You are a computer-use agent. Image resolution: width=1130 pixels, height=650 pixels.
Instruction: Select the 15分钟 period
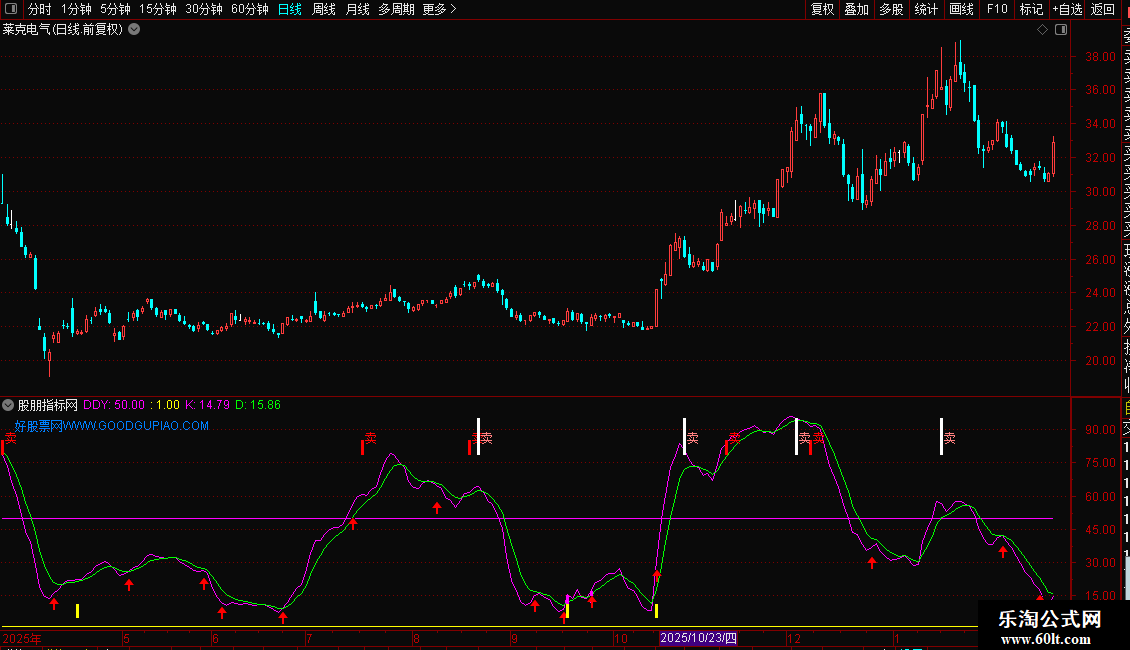[x=158, y=9]
